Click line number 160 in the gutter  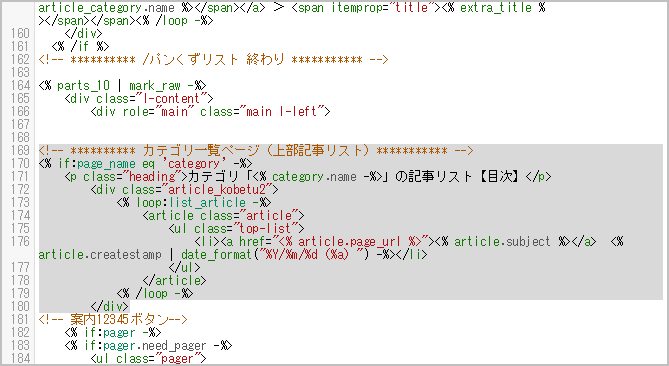tap(20, 33)
